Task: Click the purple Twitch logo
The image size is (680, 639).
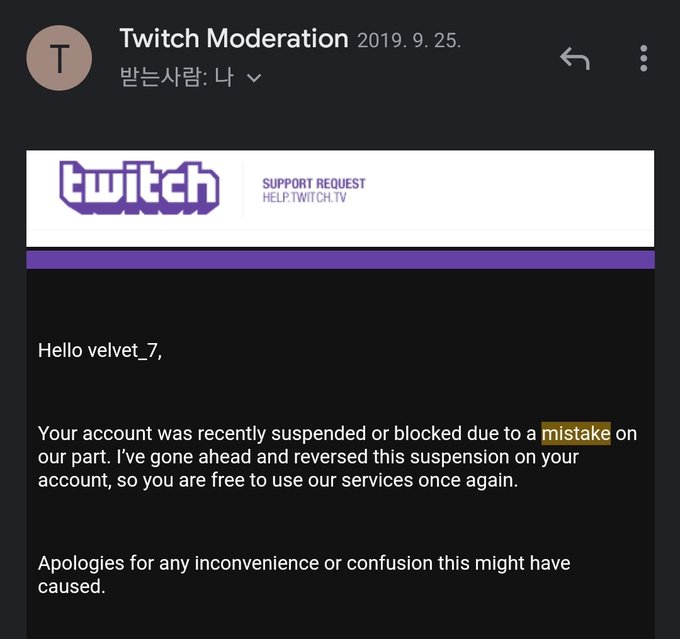Action: (139, 187)
